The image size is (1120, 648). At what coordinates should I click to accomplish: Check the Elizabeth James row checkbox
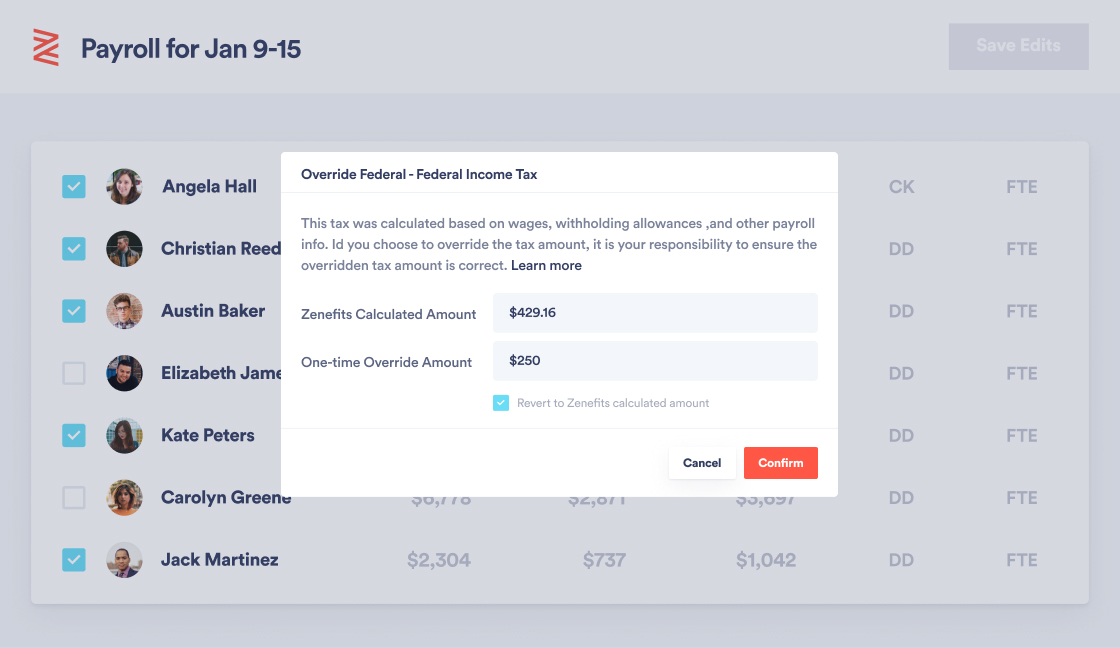click(74, 373)
